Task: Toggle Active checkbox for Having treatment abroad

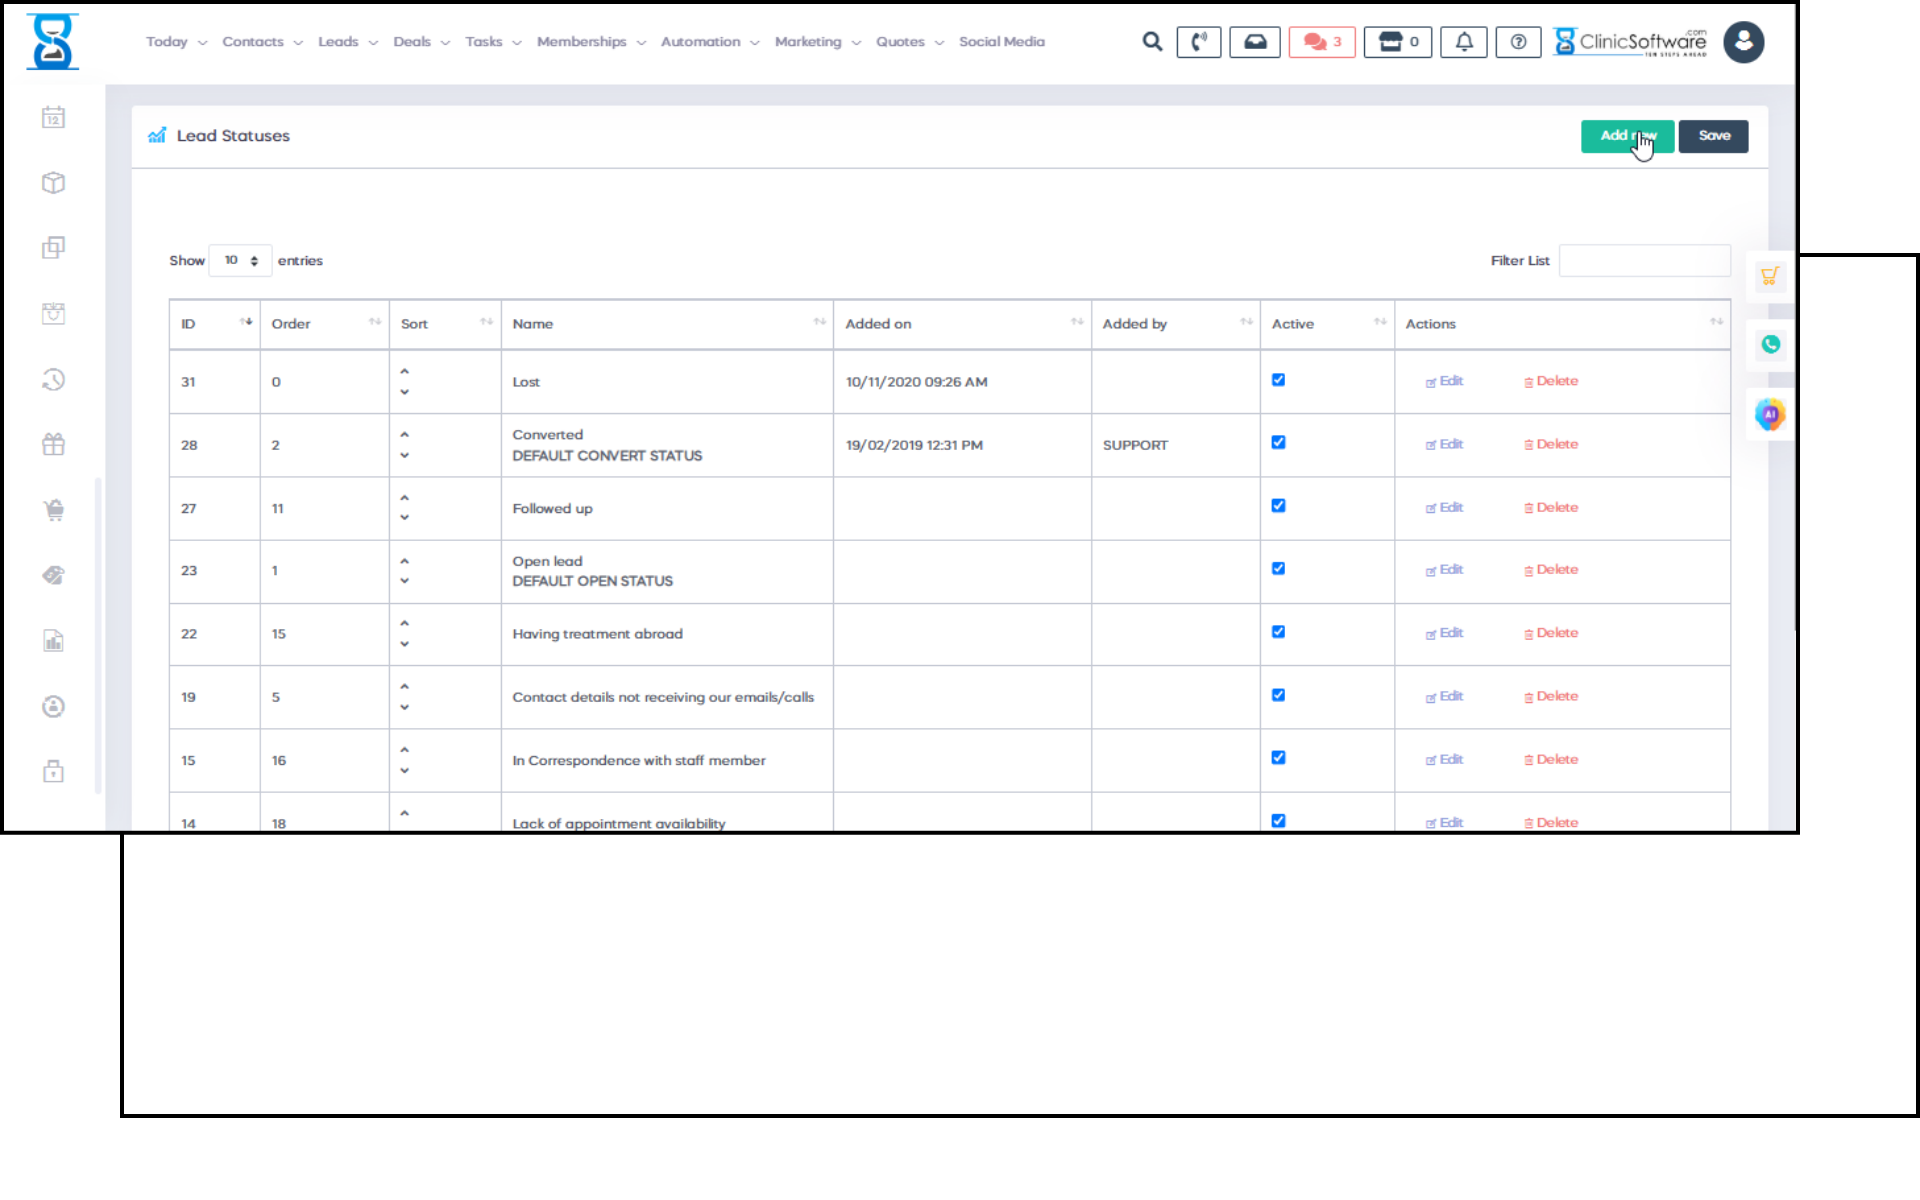Action: click(1278, 632)
